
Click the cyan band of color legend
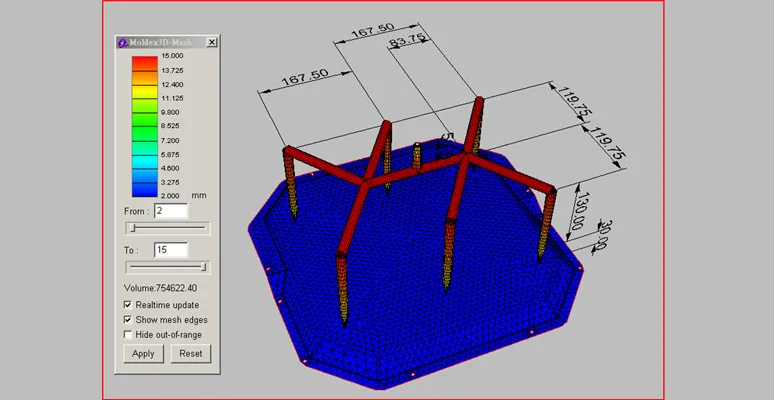[145, 161]
